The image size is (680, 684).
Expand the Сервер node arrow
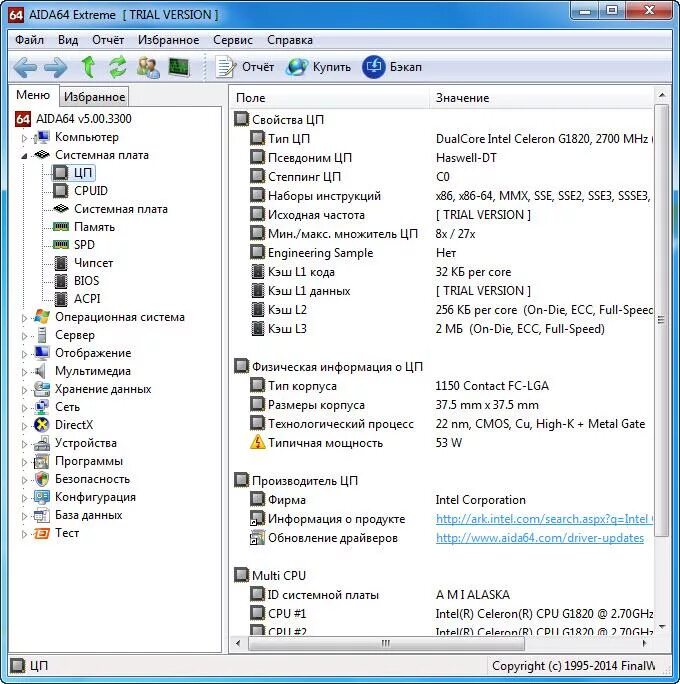[x=24, y=336]
